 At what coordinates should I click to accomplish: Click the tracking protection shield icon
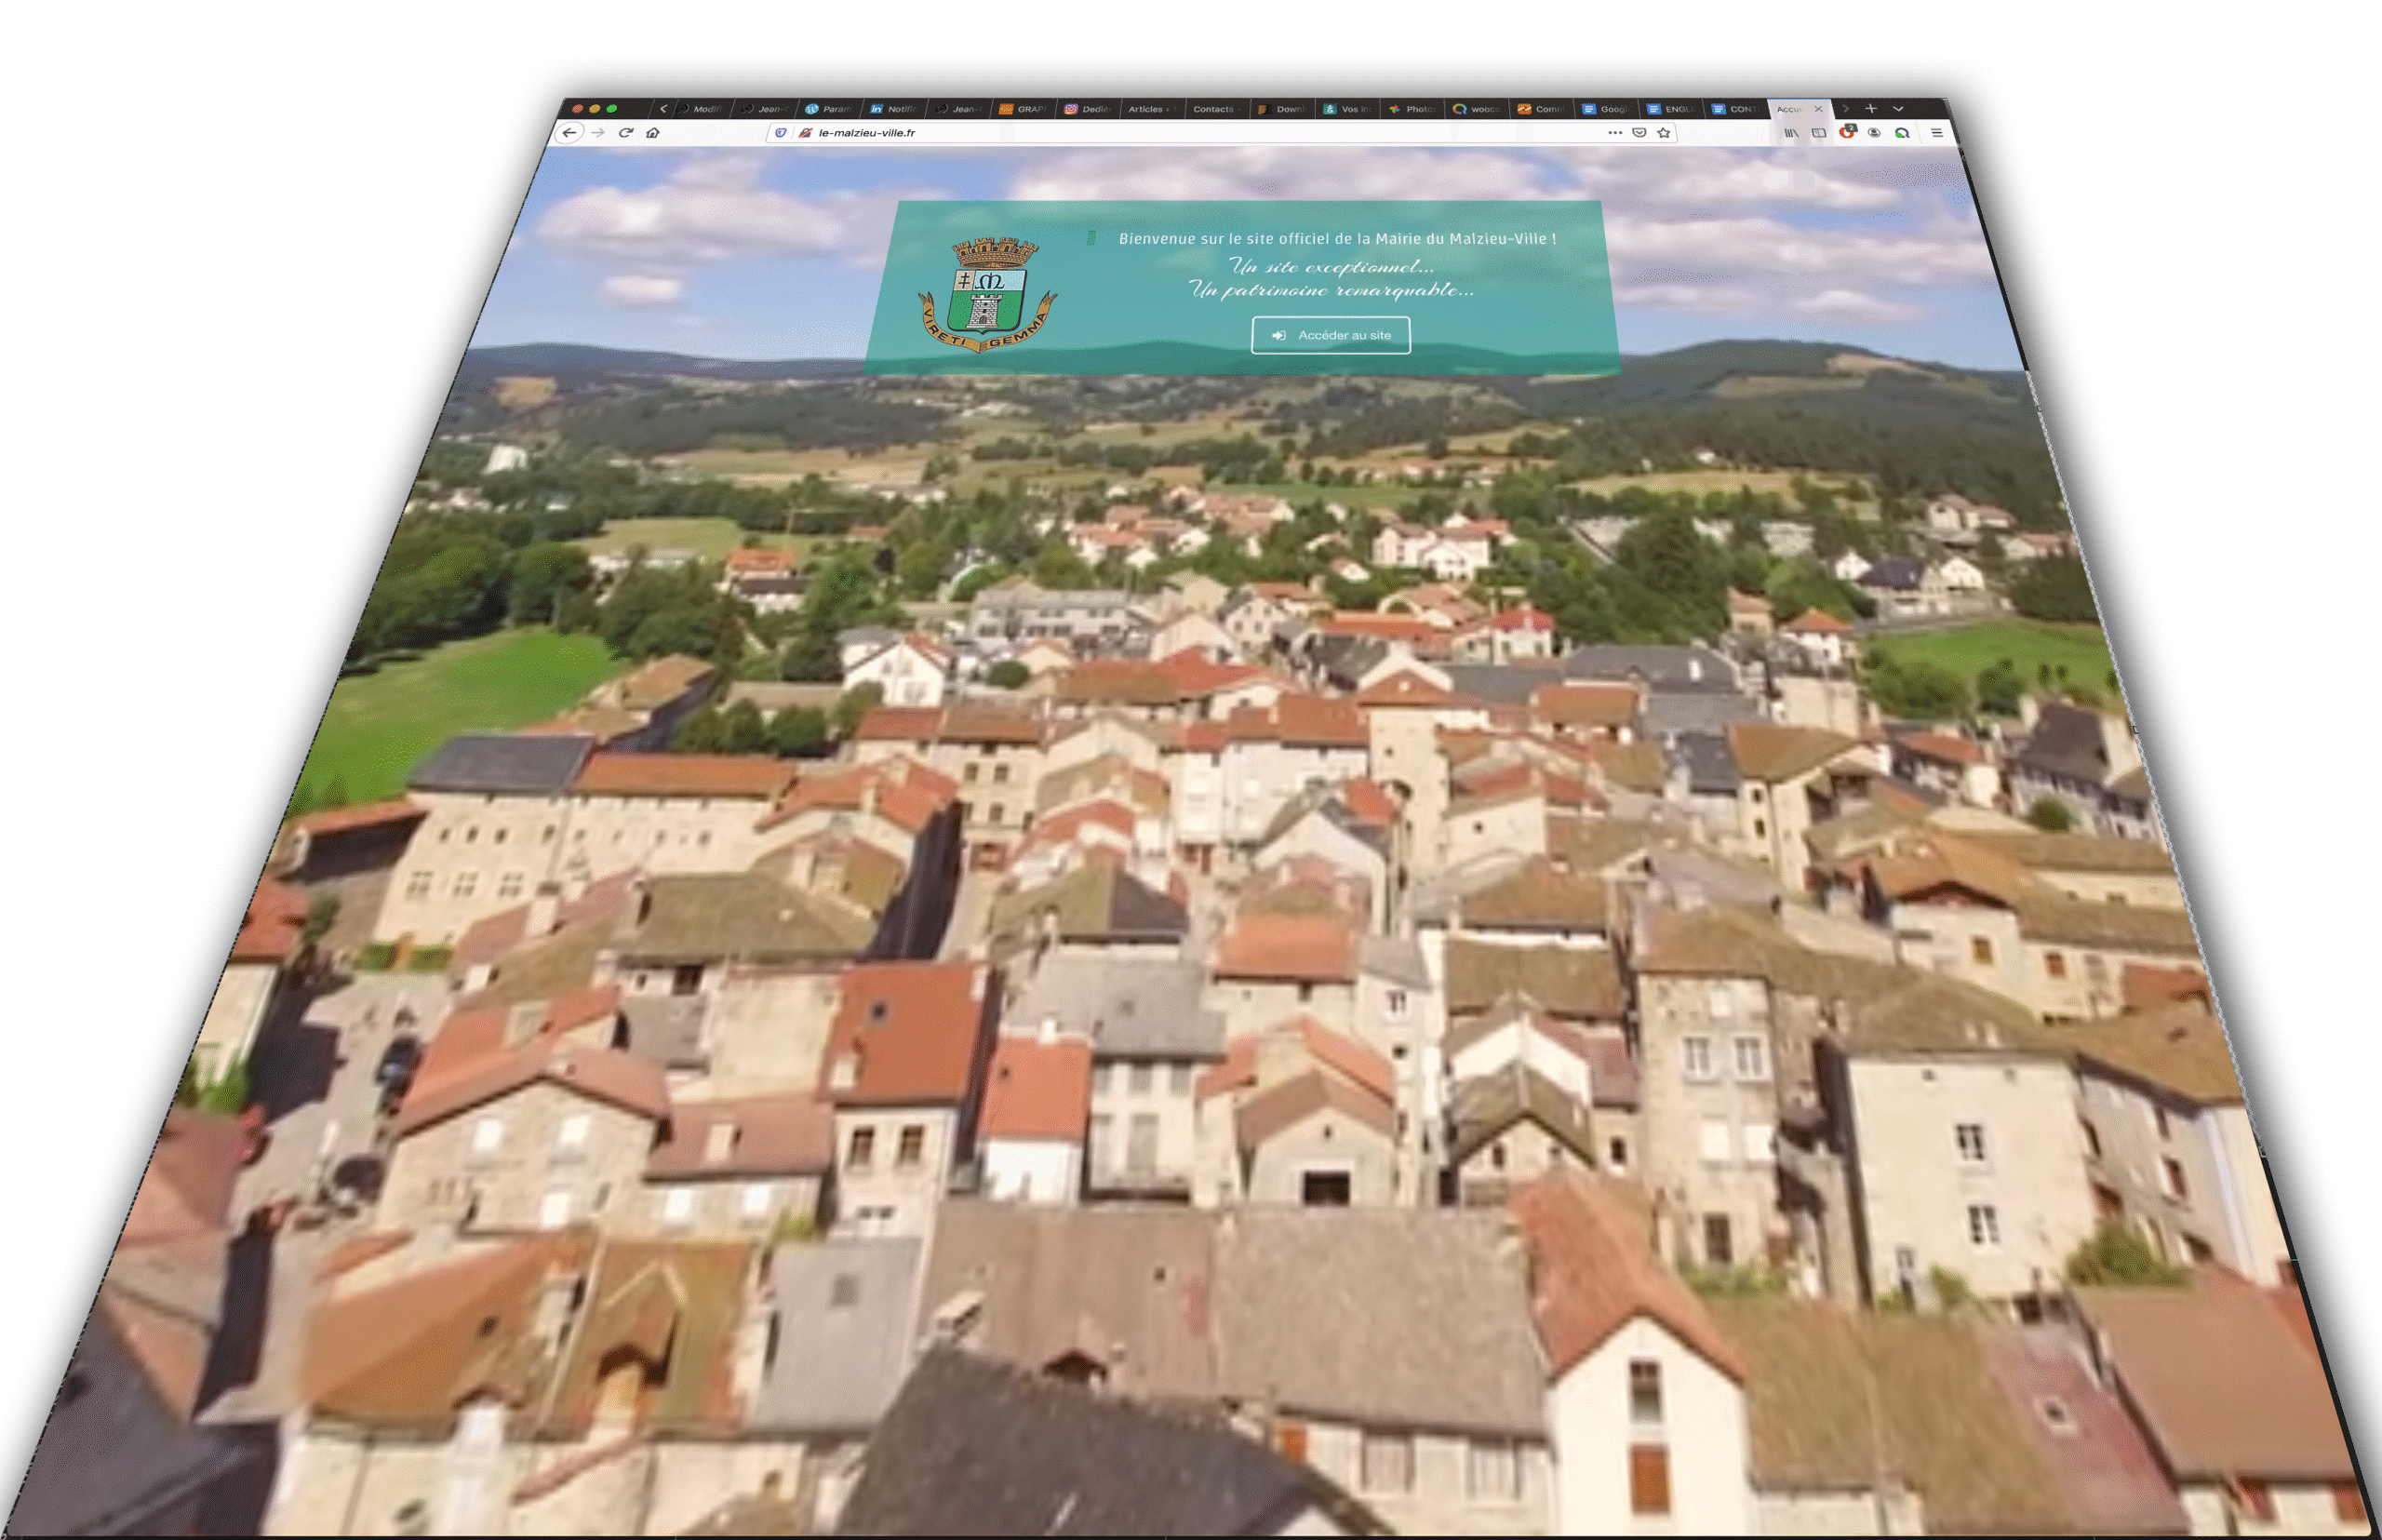tap(781, 133)
